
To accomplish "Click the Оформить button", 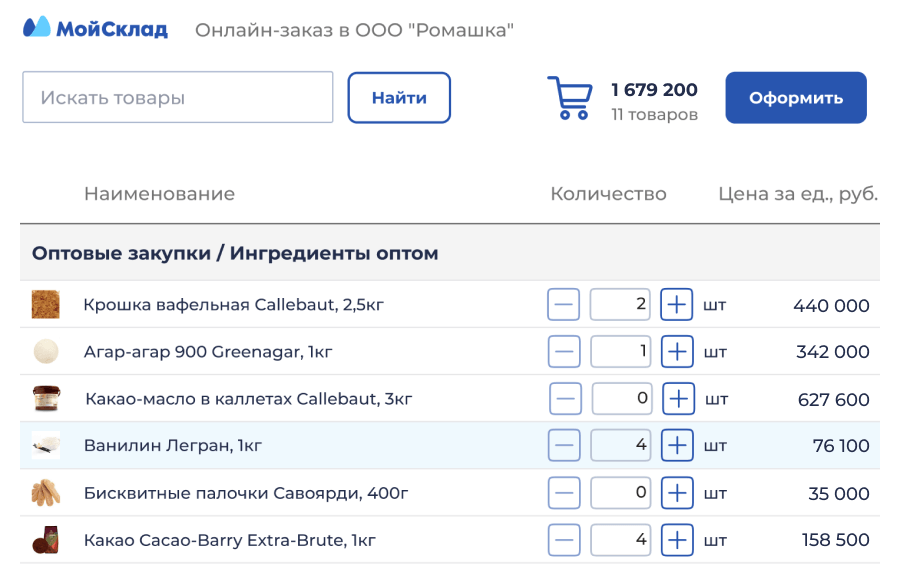I will coord(796,98).
